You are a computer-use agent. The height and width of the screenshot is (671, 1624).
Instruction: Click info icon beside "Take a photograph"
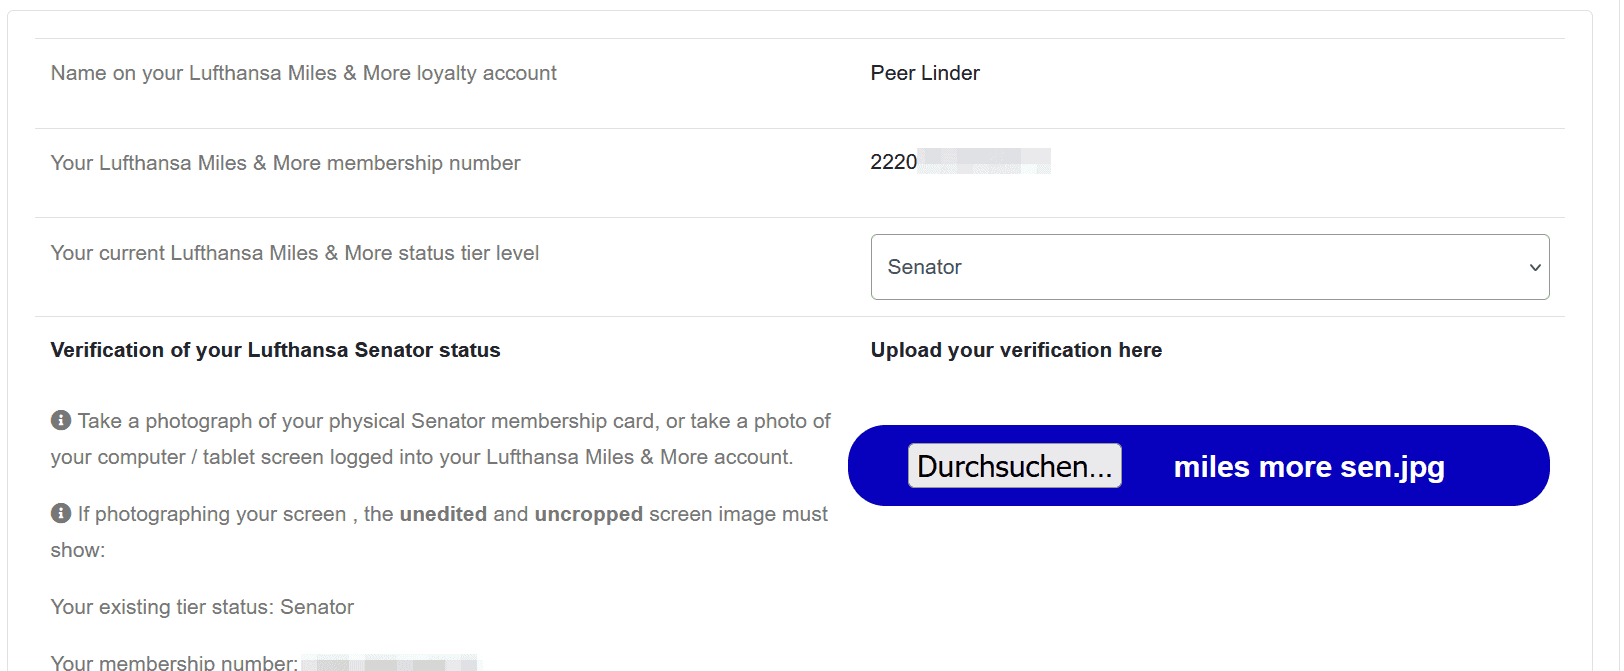pos(61,420)
